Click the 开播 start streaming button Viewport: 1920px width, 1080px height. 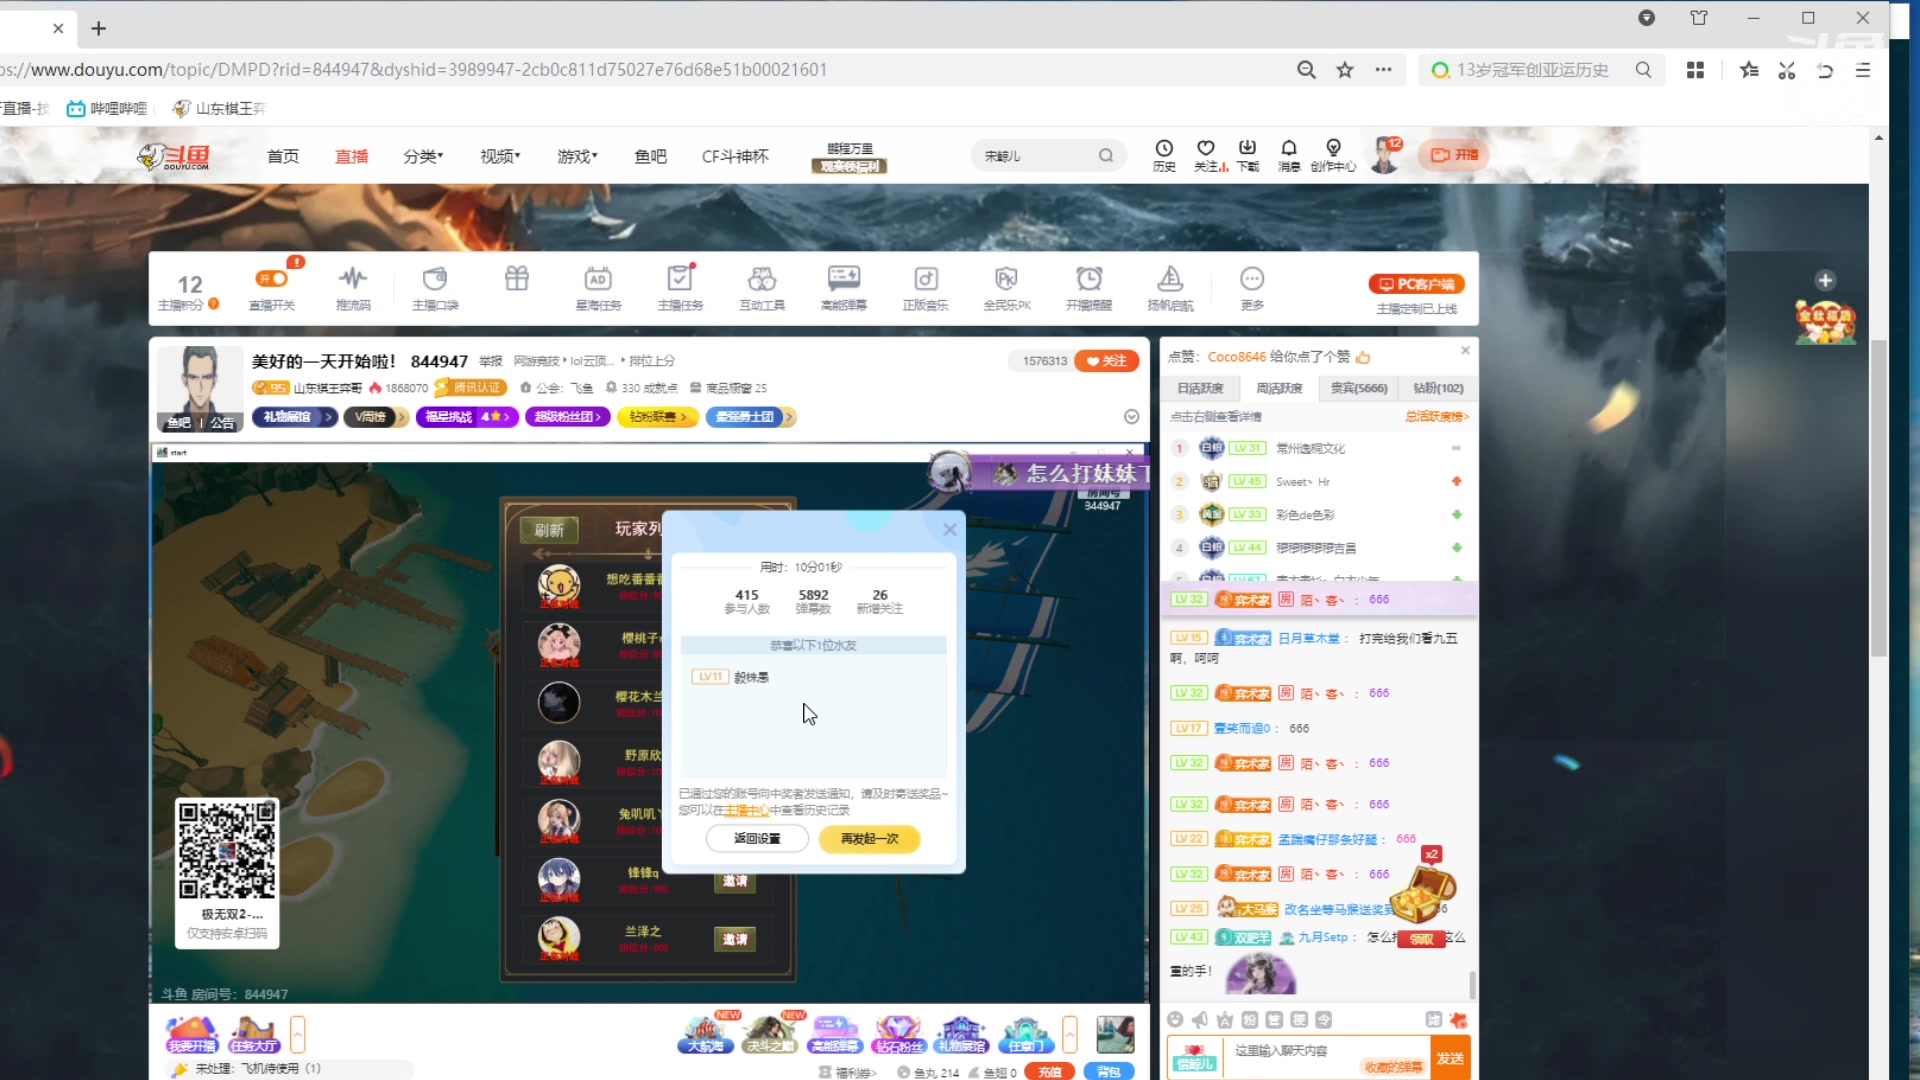click(1453, 155)
